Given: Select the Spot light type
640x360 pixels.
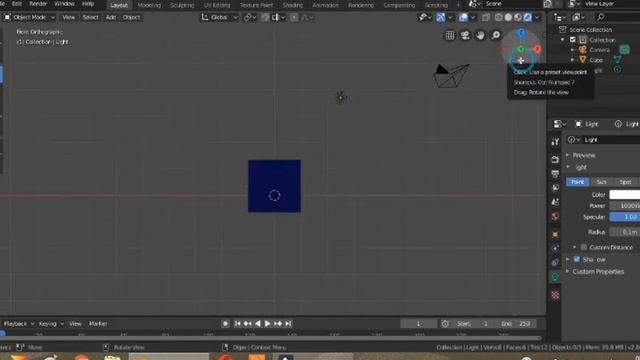Looking at the screenshot, I should (625, 182).
